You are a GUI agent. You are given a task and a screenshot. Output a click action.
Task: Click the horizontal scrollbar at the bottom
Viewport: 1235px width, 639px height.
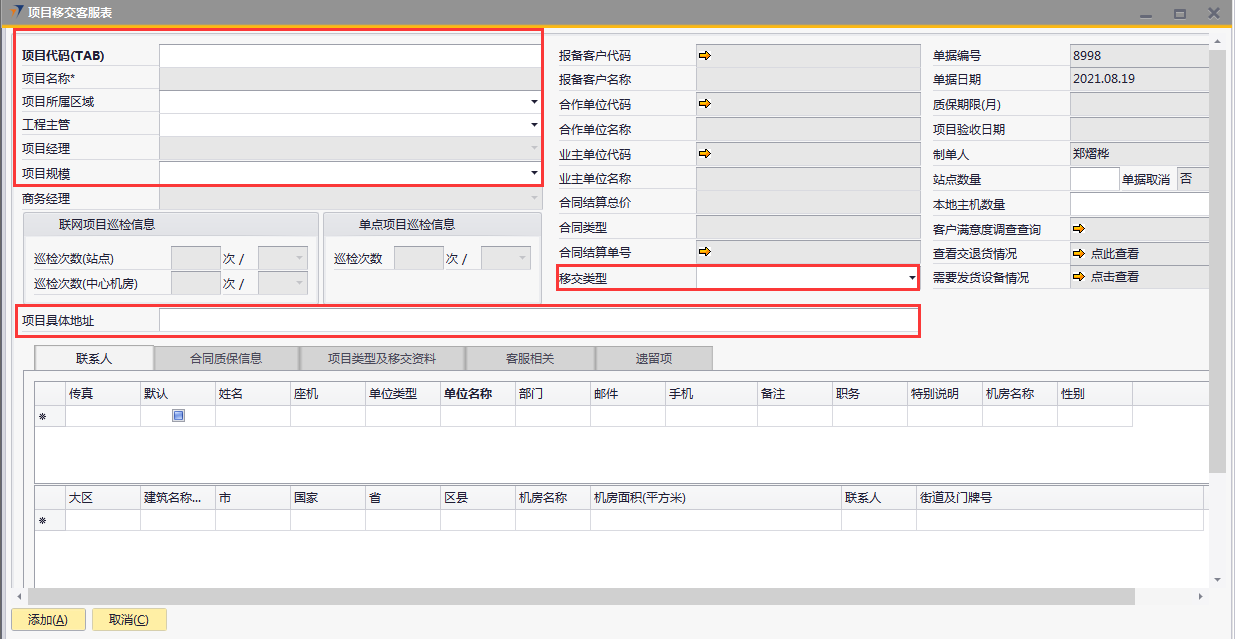click(x=580, y=596)
